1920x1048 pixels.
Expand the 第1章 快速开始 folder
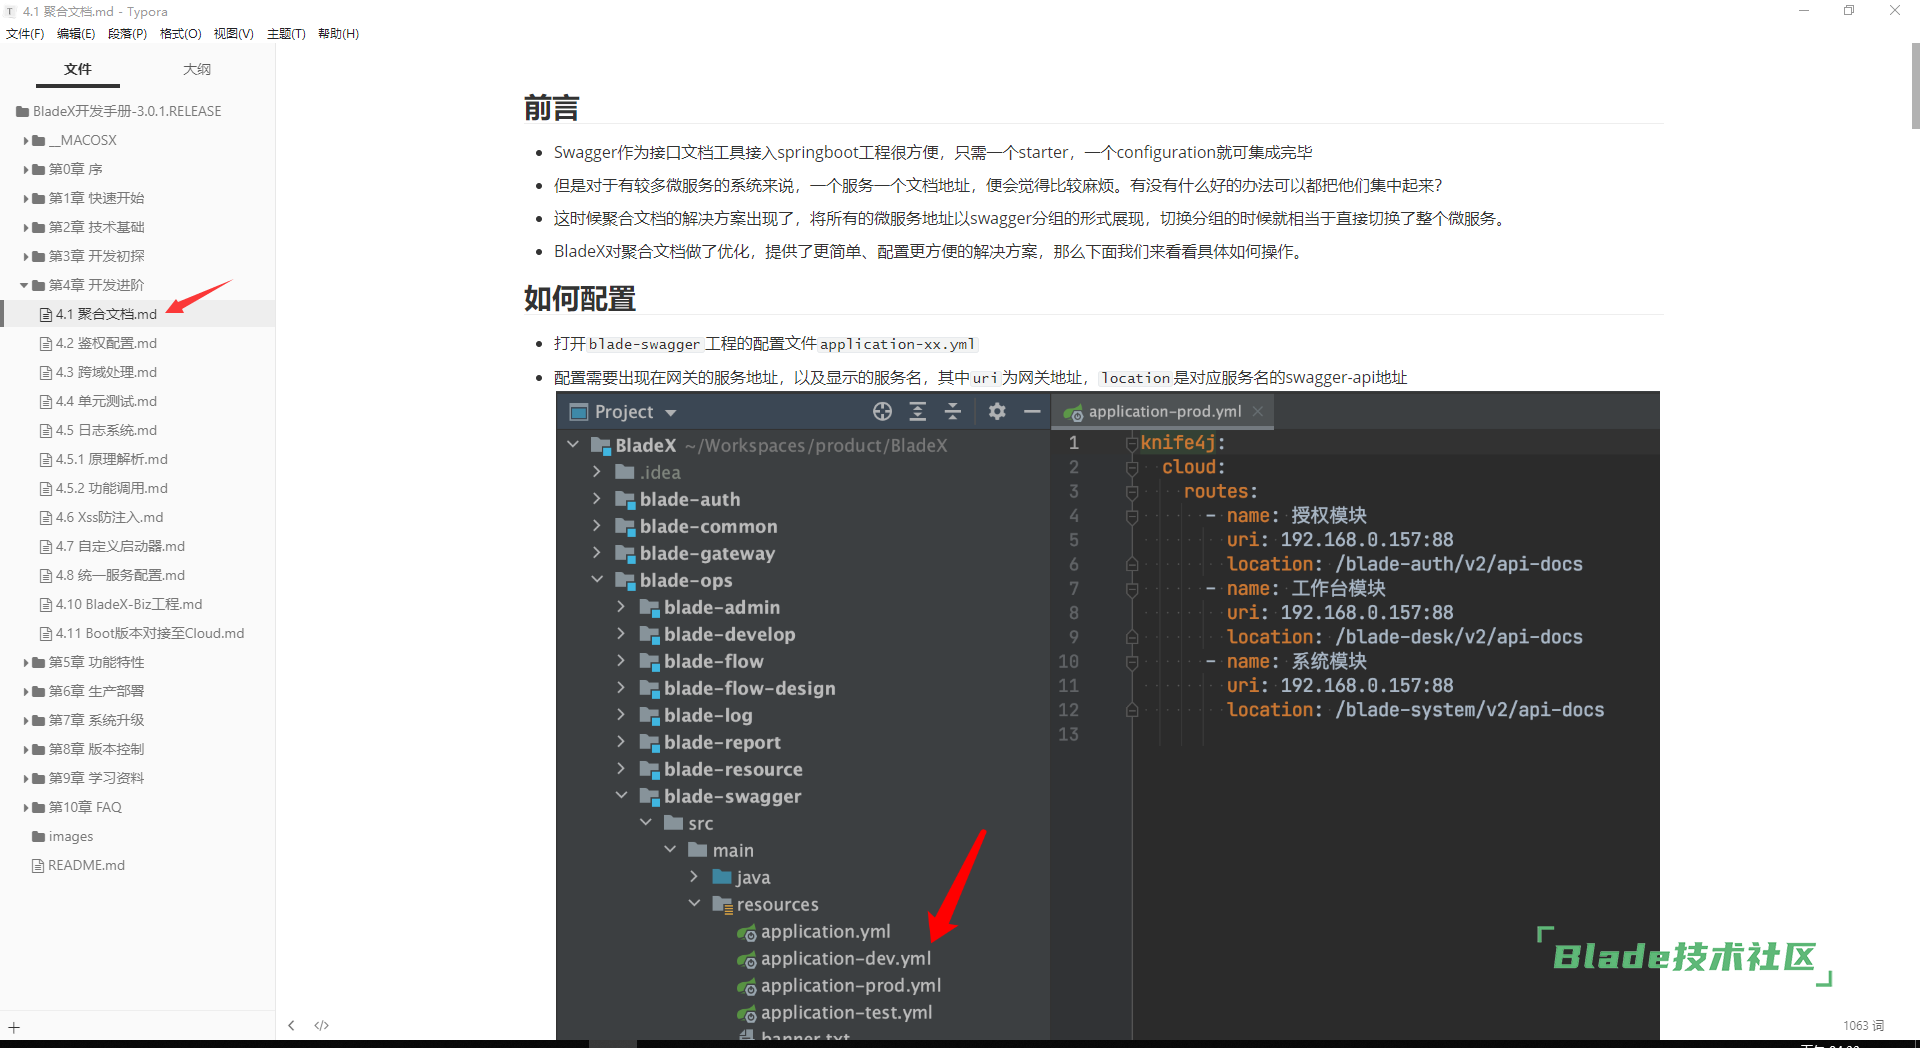coord(26,198)
